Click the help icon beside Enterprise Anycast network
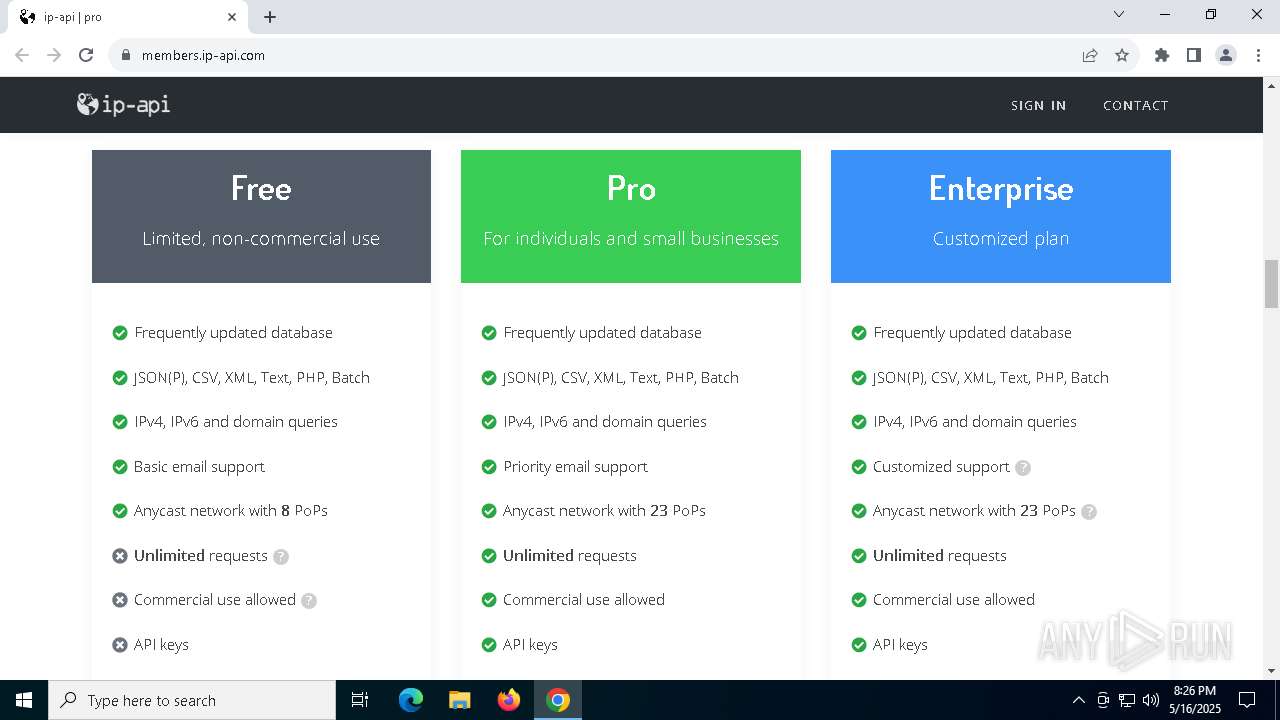The image size is (1280, 720). click(1089, 511)
